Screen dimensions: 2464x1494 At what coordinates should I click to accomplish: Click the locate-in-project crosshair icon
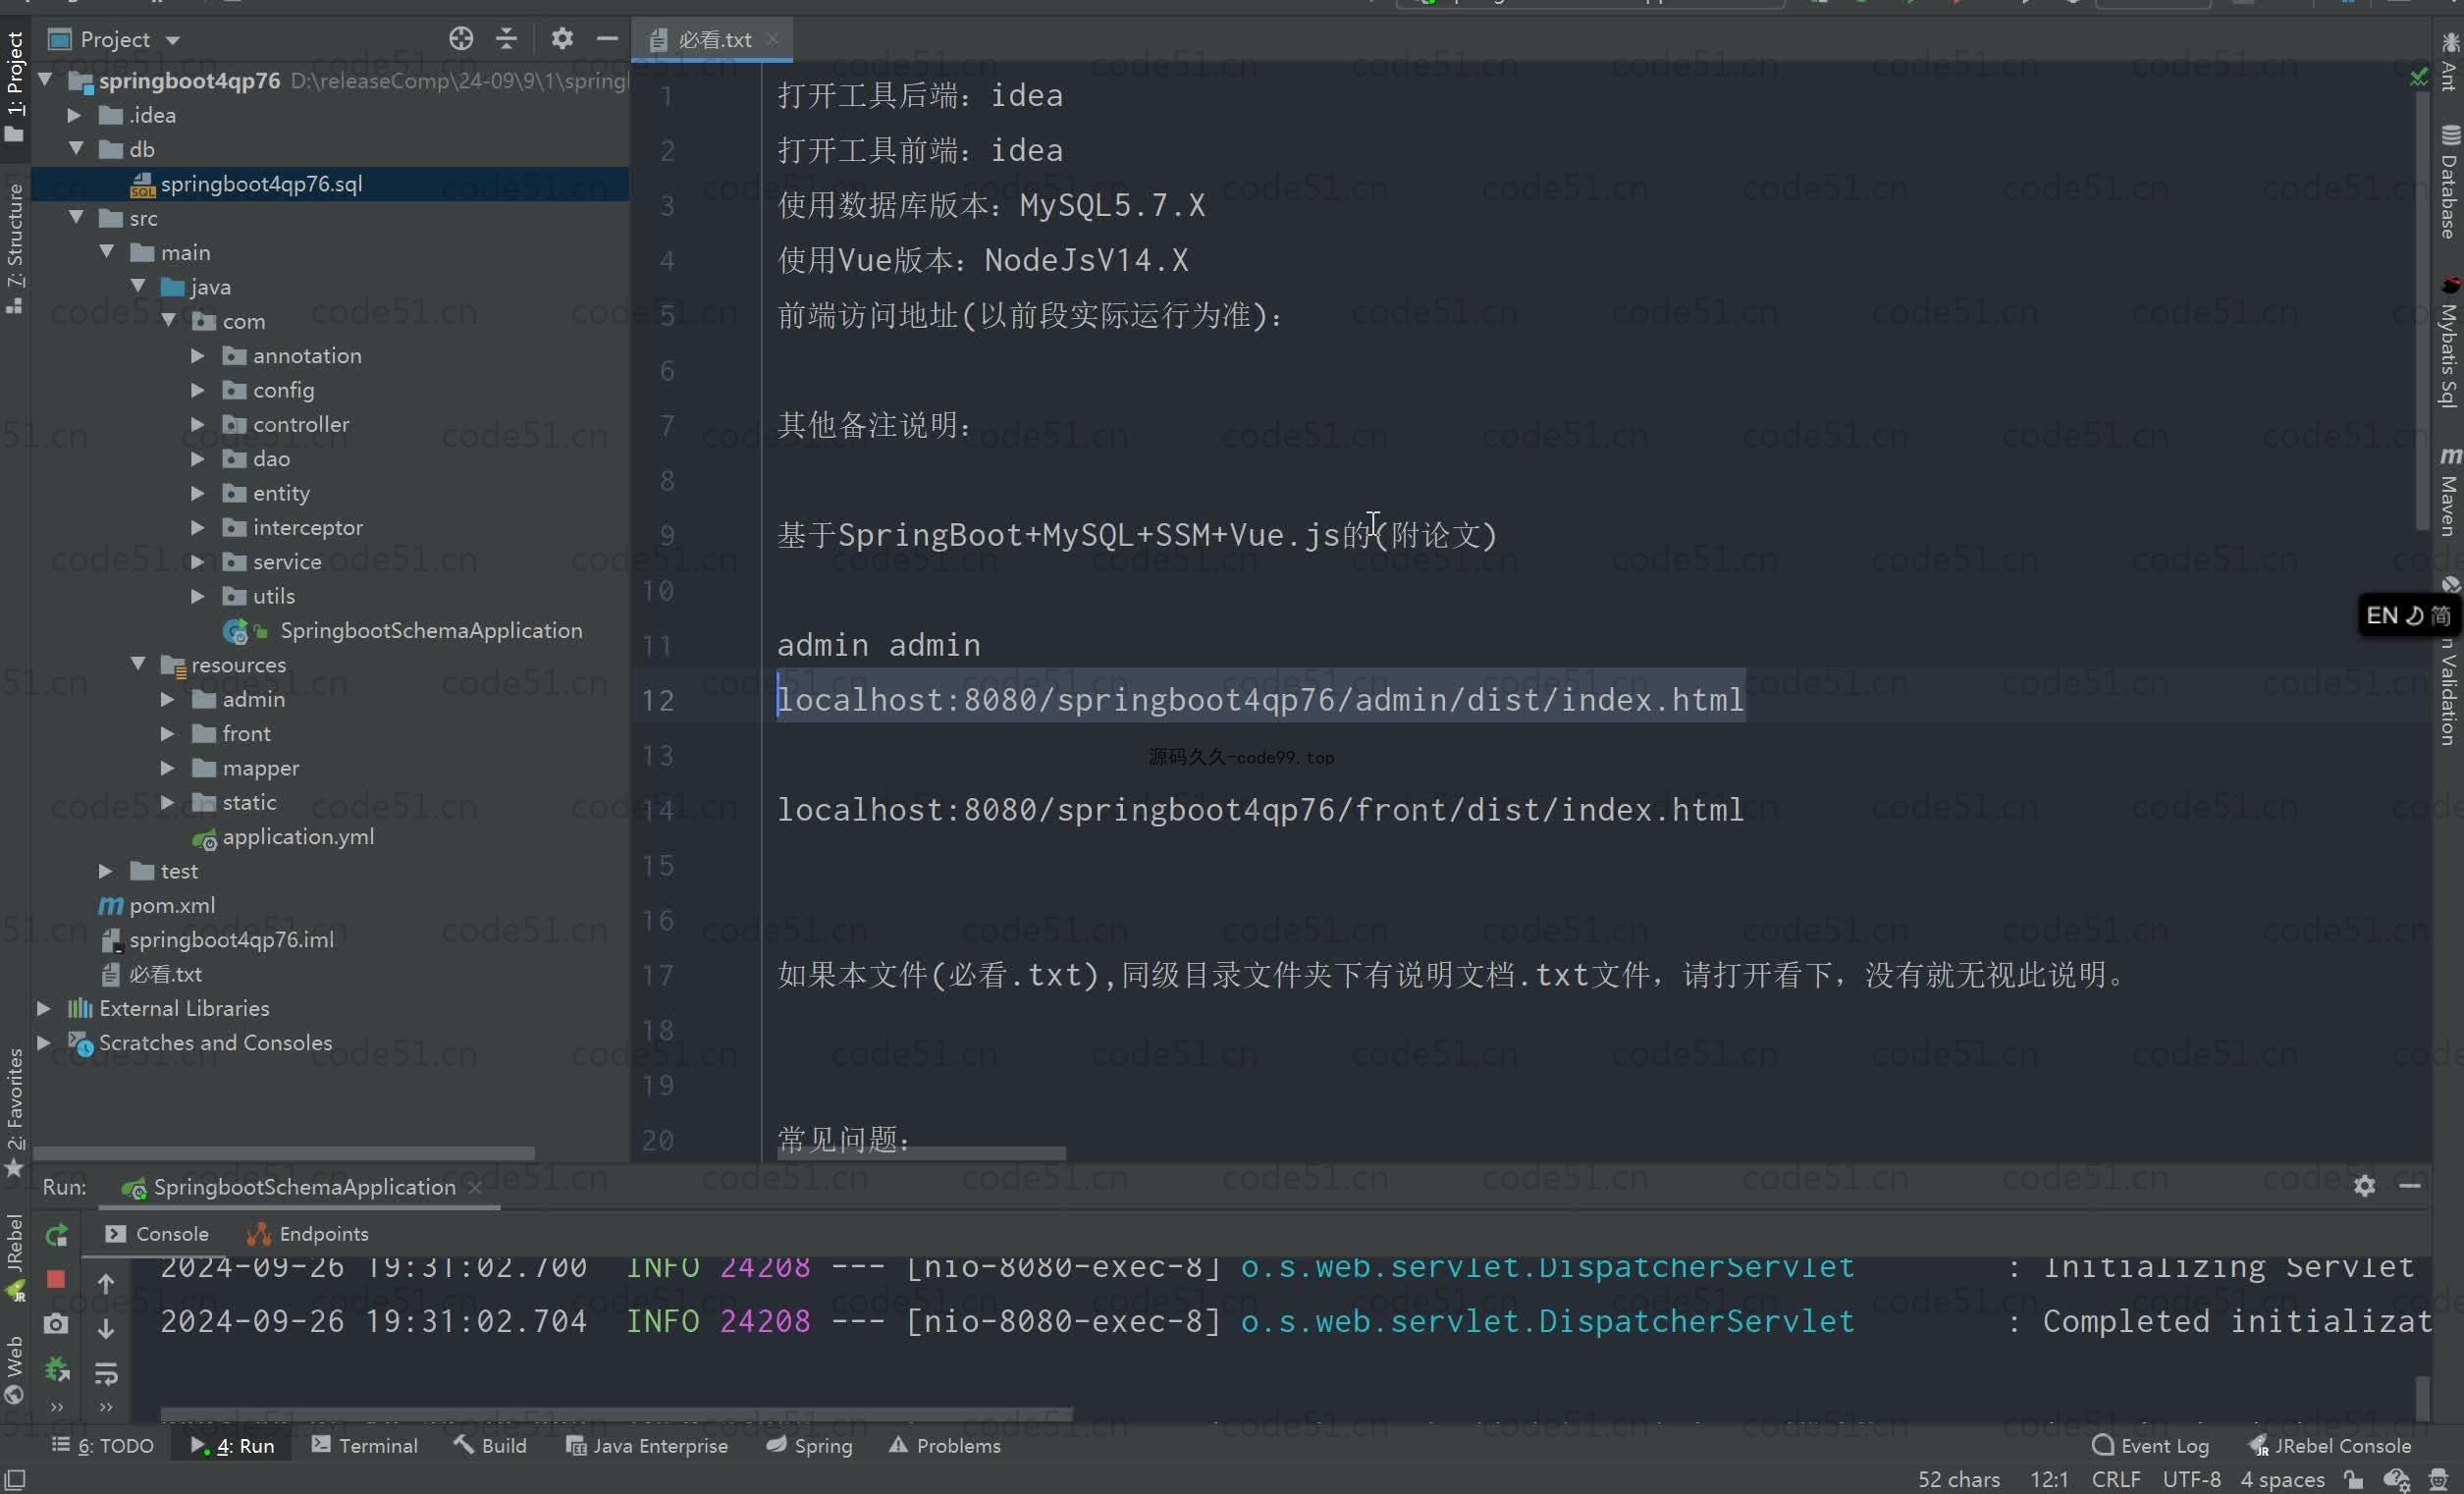(461, 39)
